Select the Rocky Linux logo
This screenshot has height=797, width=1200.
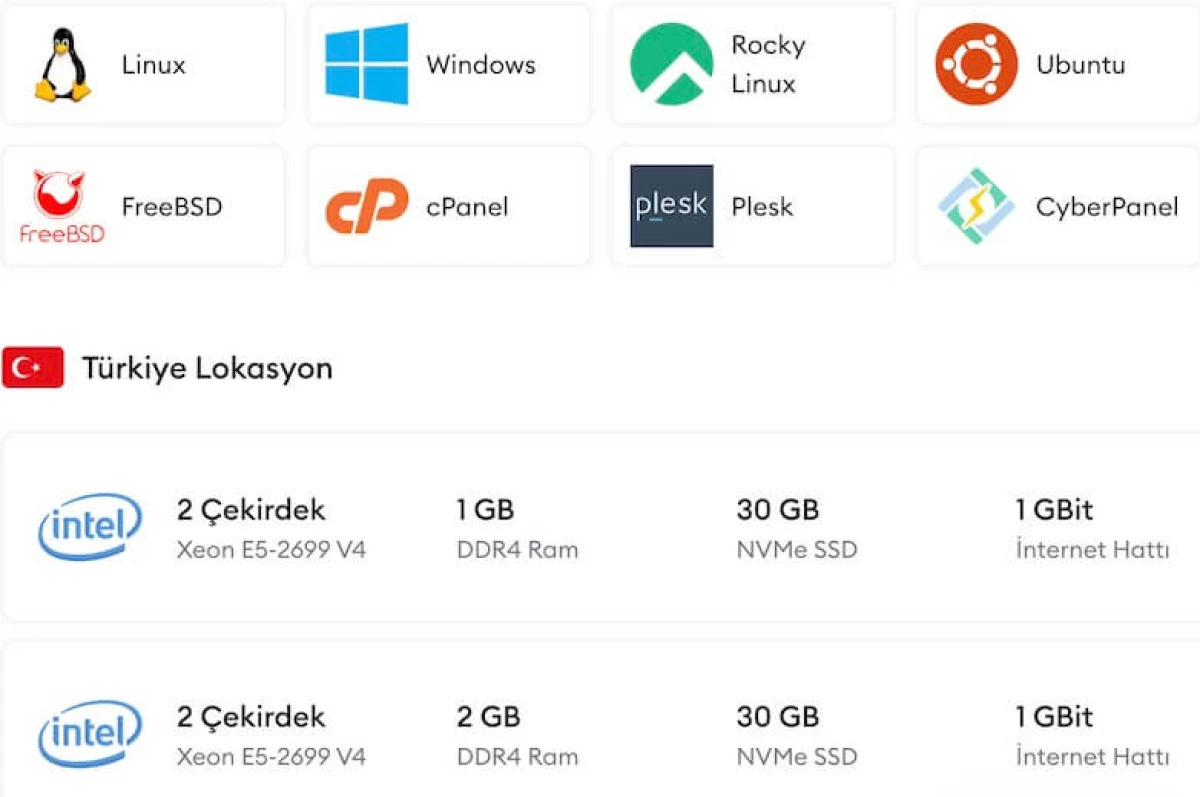pos(671,65)
